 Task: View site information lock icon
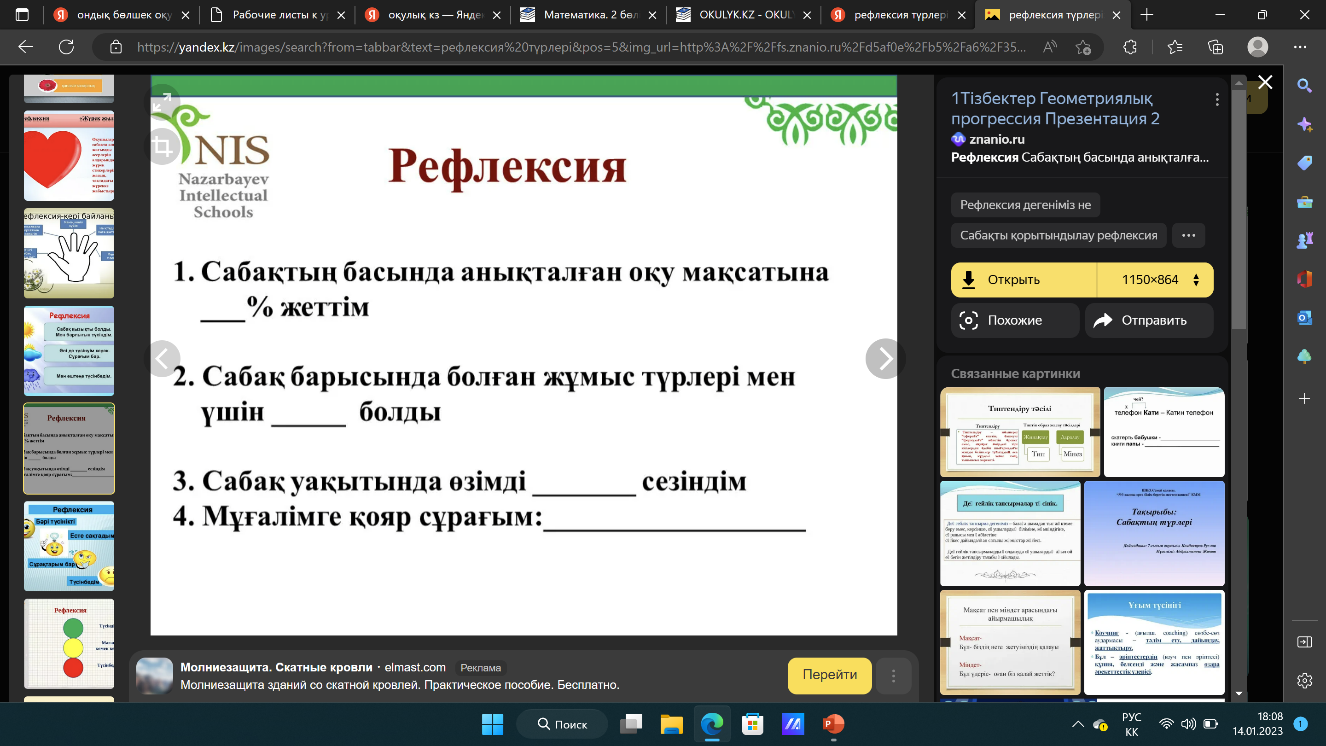pos(115,47)
